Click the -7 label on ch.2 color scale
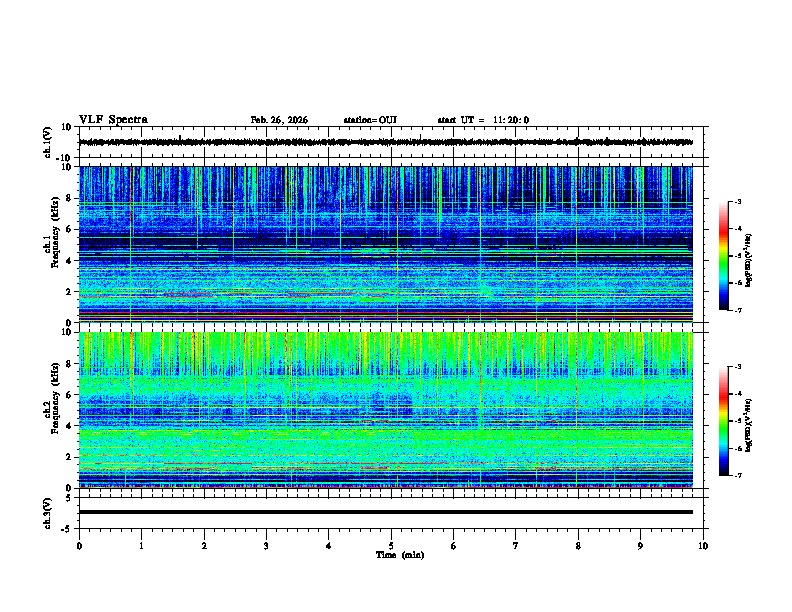 point(737,475)
